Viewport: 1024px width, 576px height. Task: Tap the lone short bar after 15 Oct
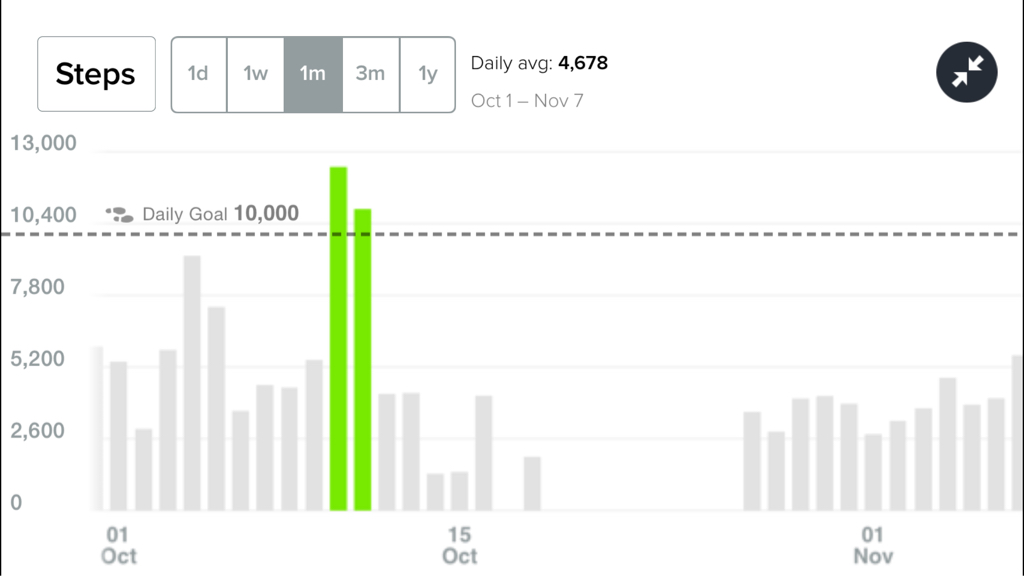click(x=532, y=483)
